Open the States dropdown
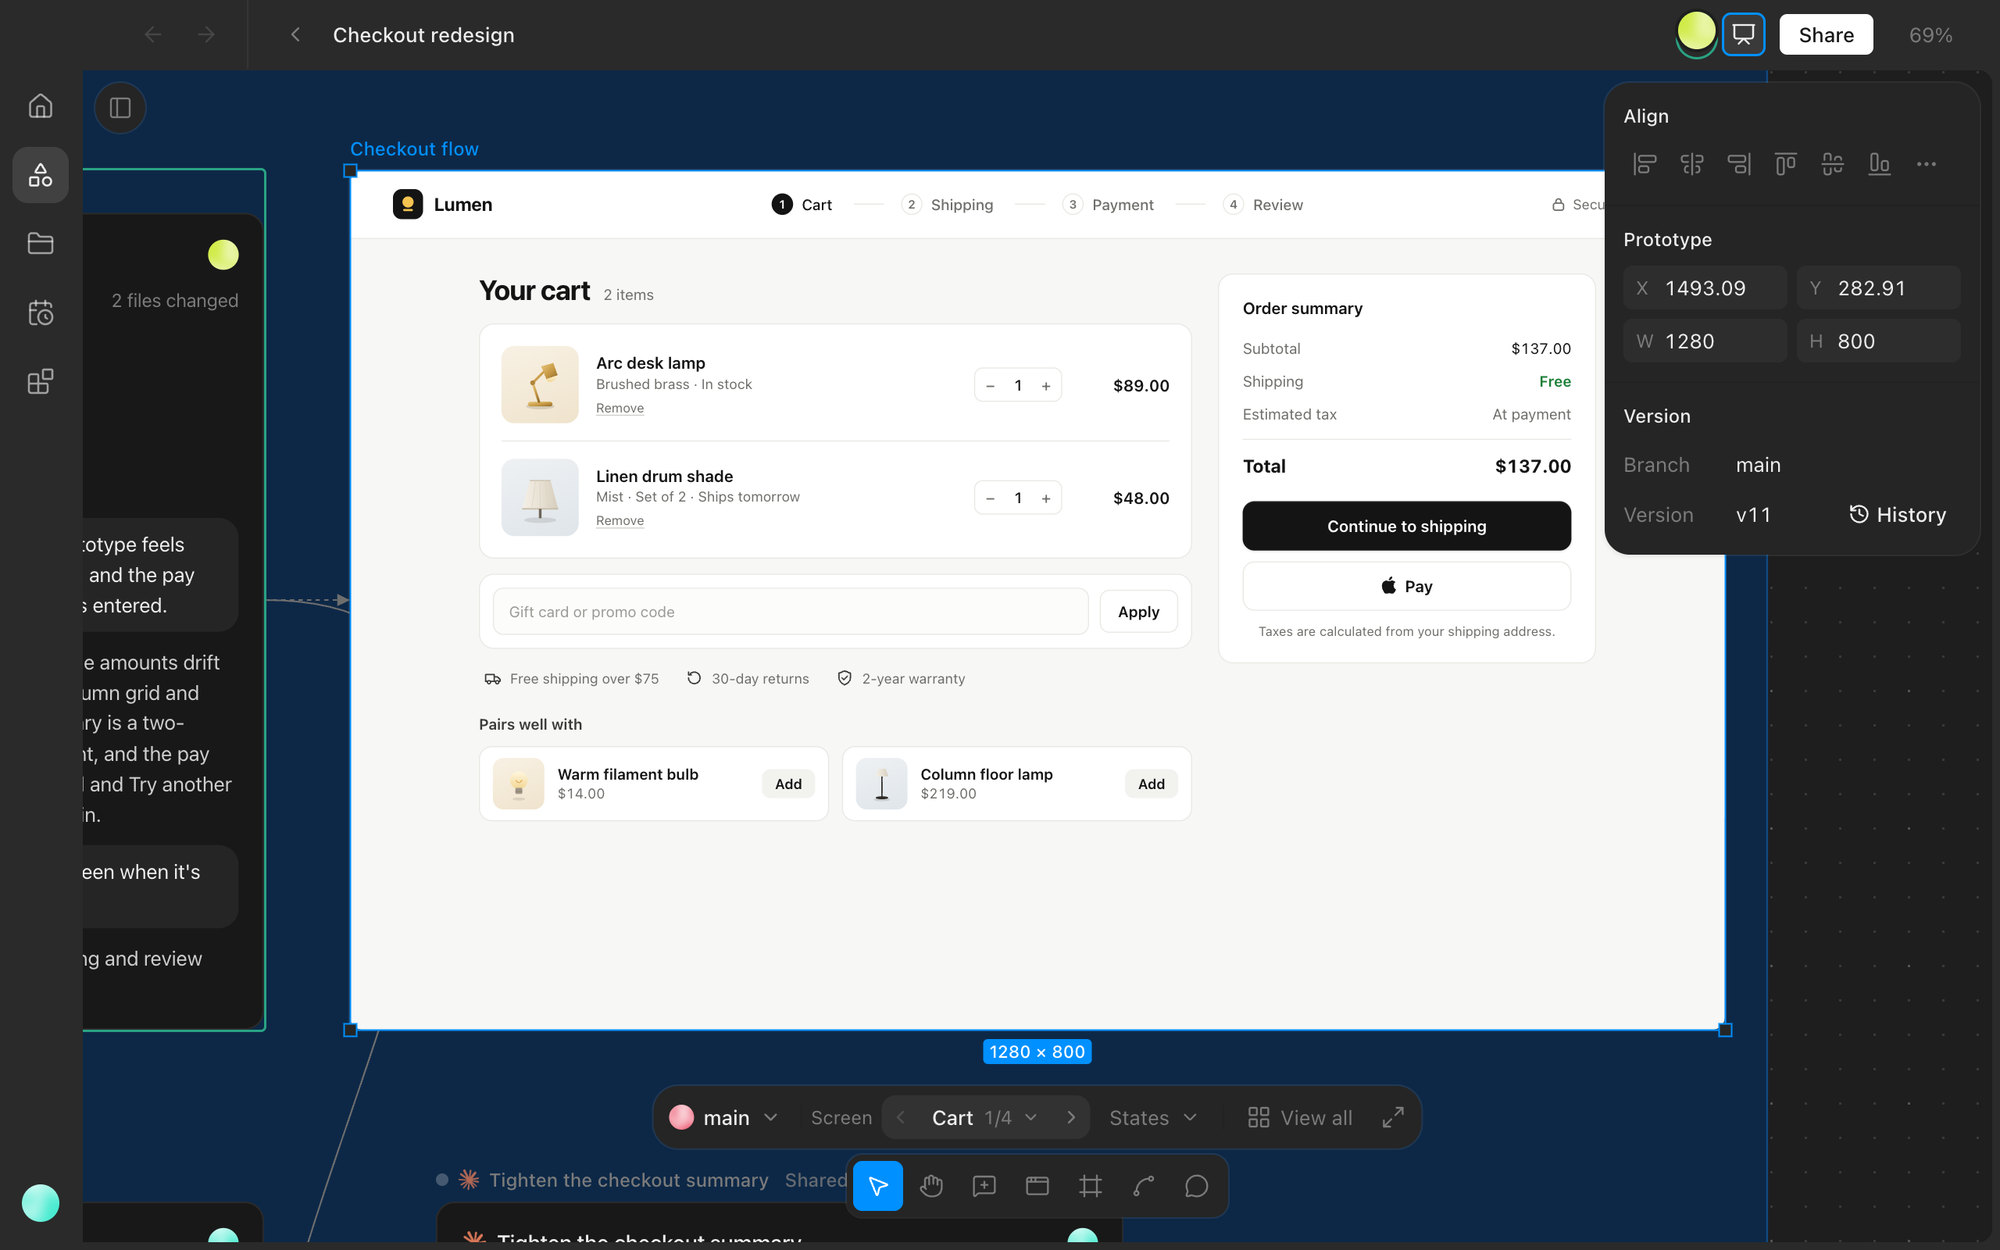 pos(1153,1118)
